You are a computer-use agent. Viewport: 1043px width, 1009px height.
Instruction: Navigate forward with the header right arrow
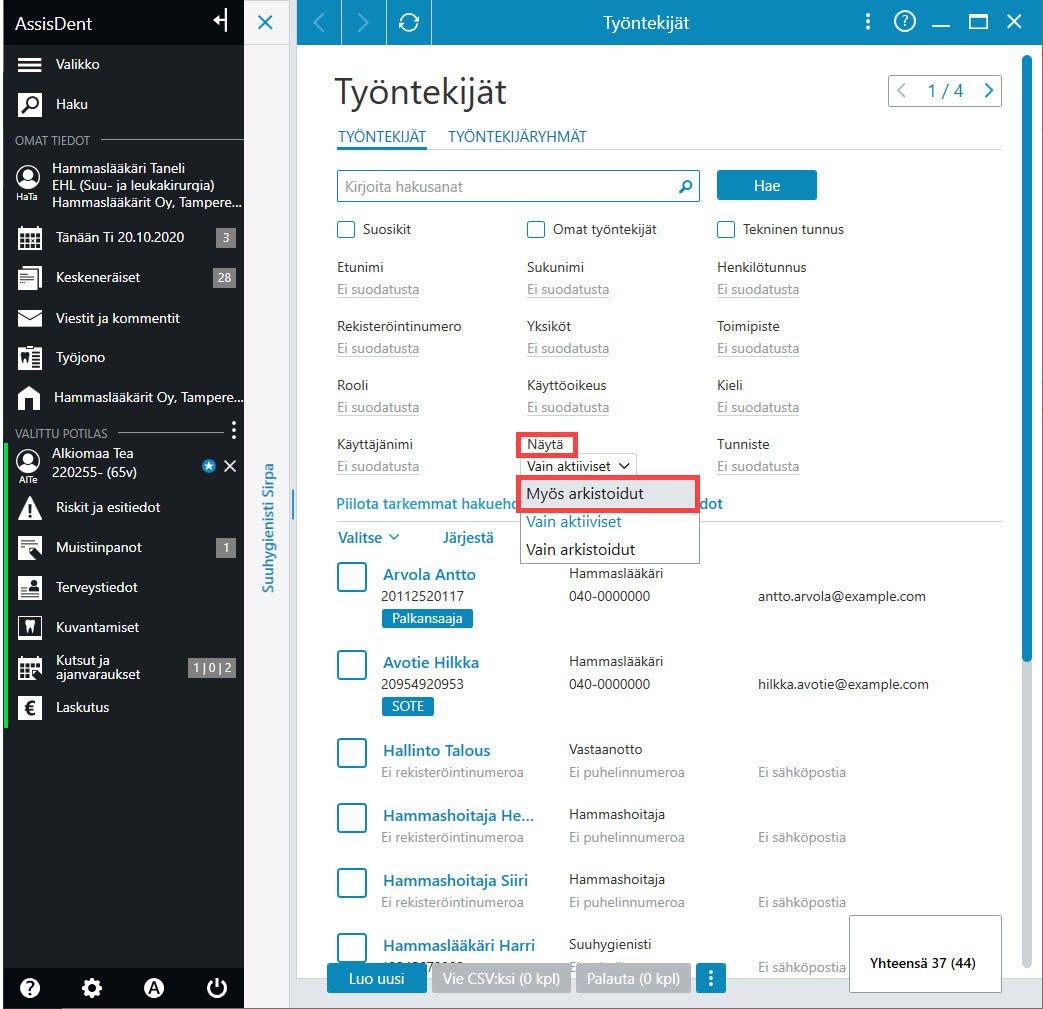(x=363, y=23)
